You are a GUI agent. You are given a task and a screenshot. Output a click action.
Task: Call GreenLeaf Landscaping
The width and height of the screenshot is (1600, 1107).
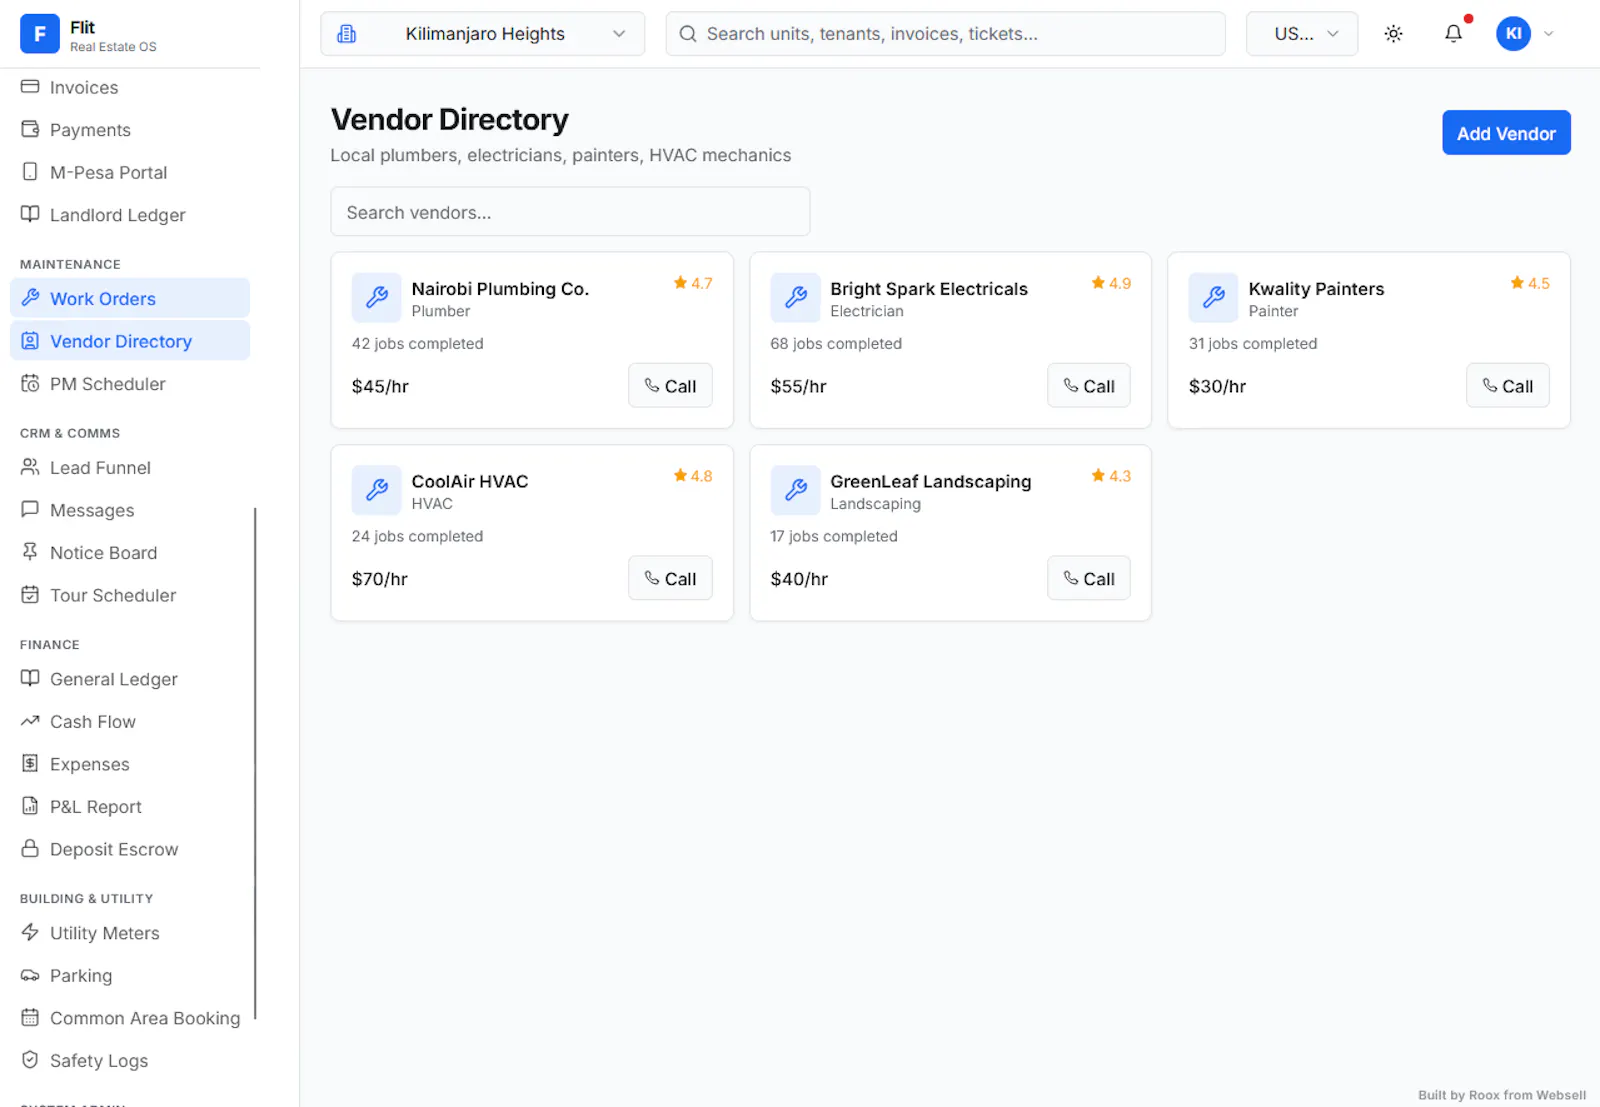[1088, 578]
